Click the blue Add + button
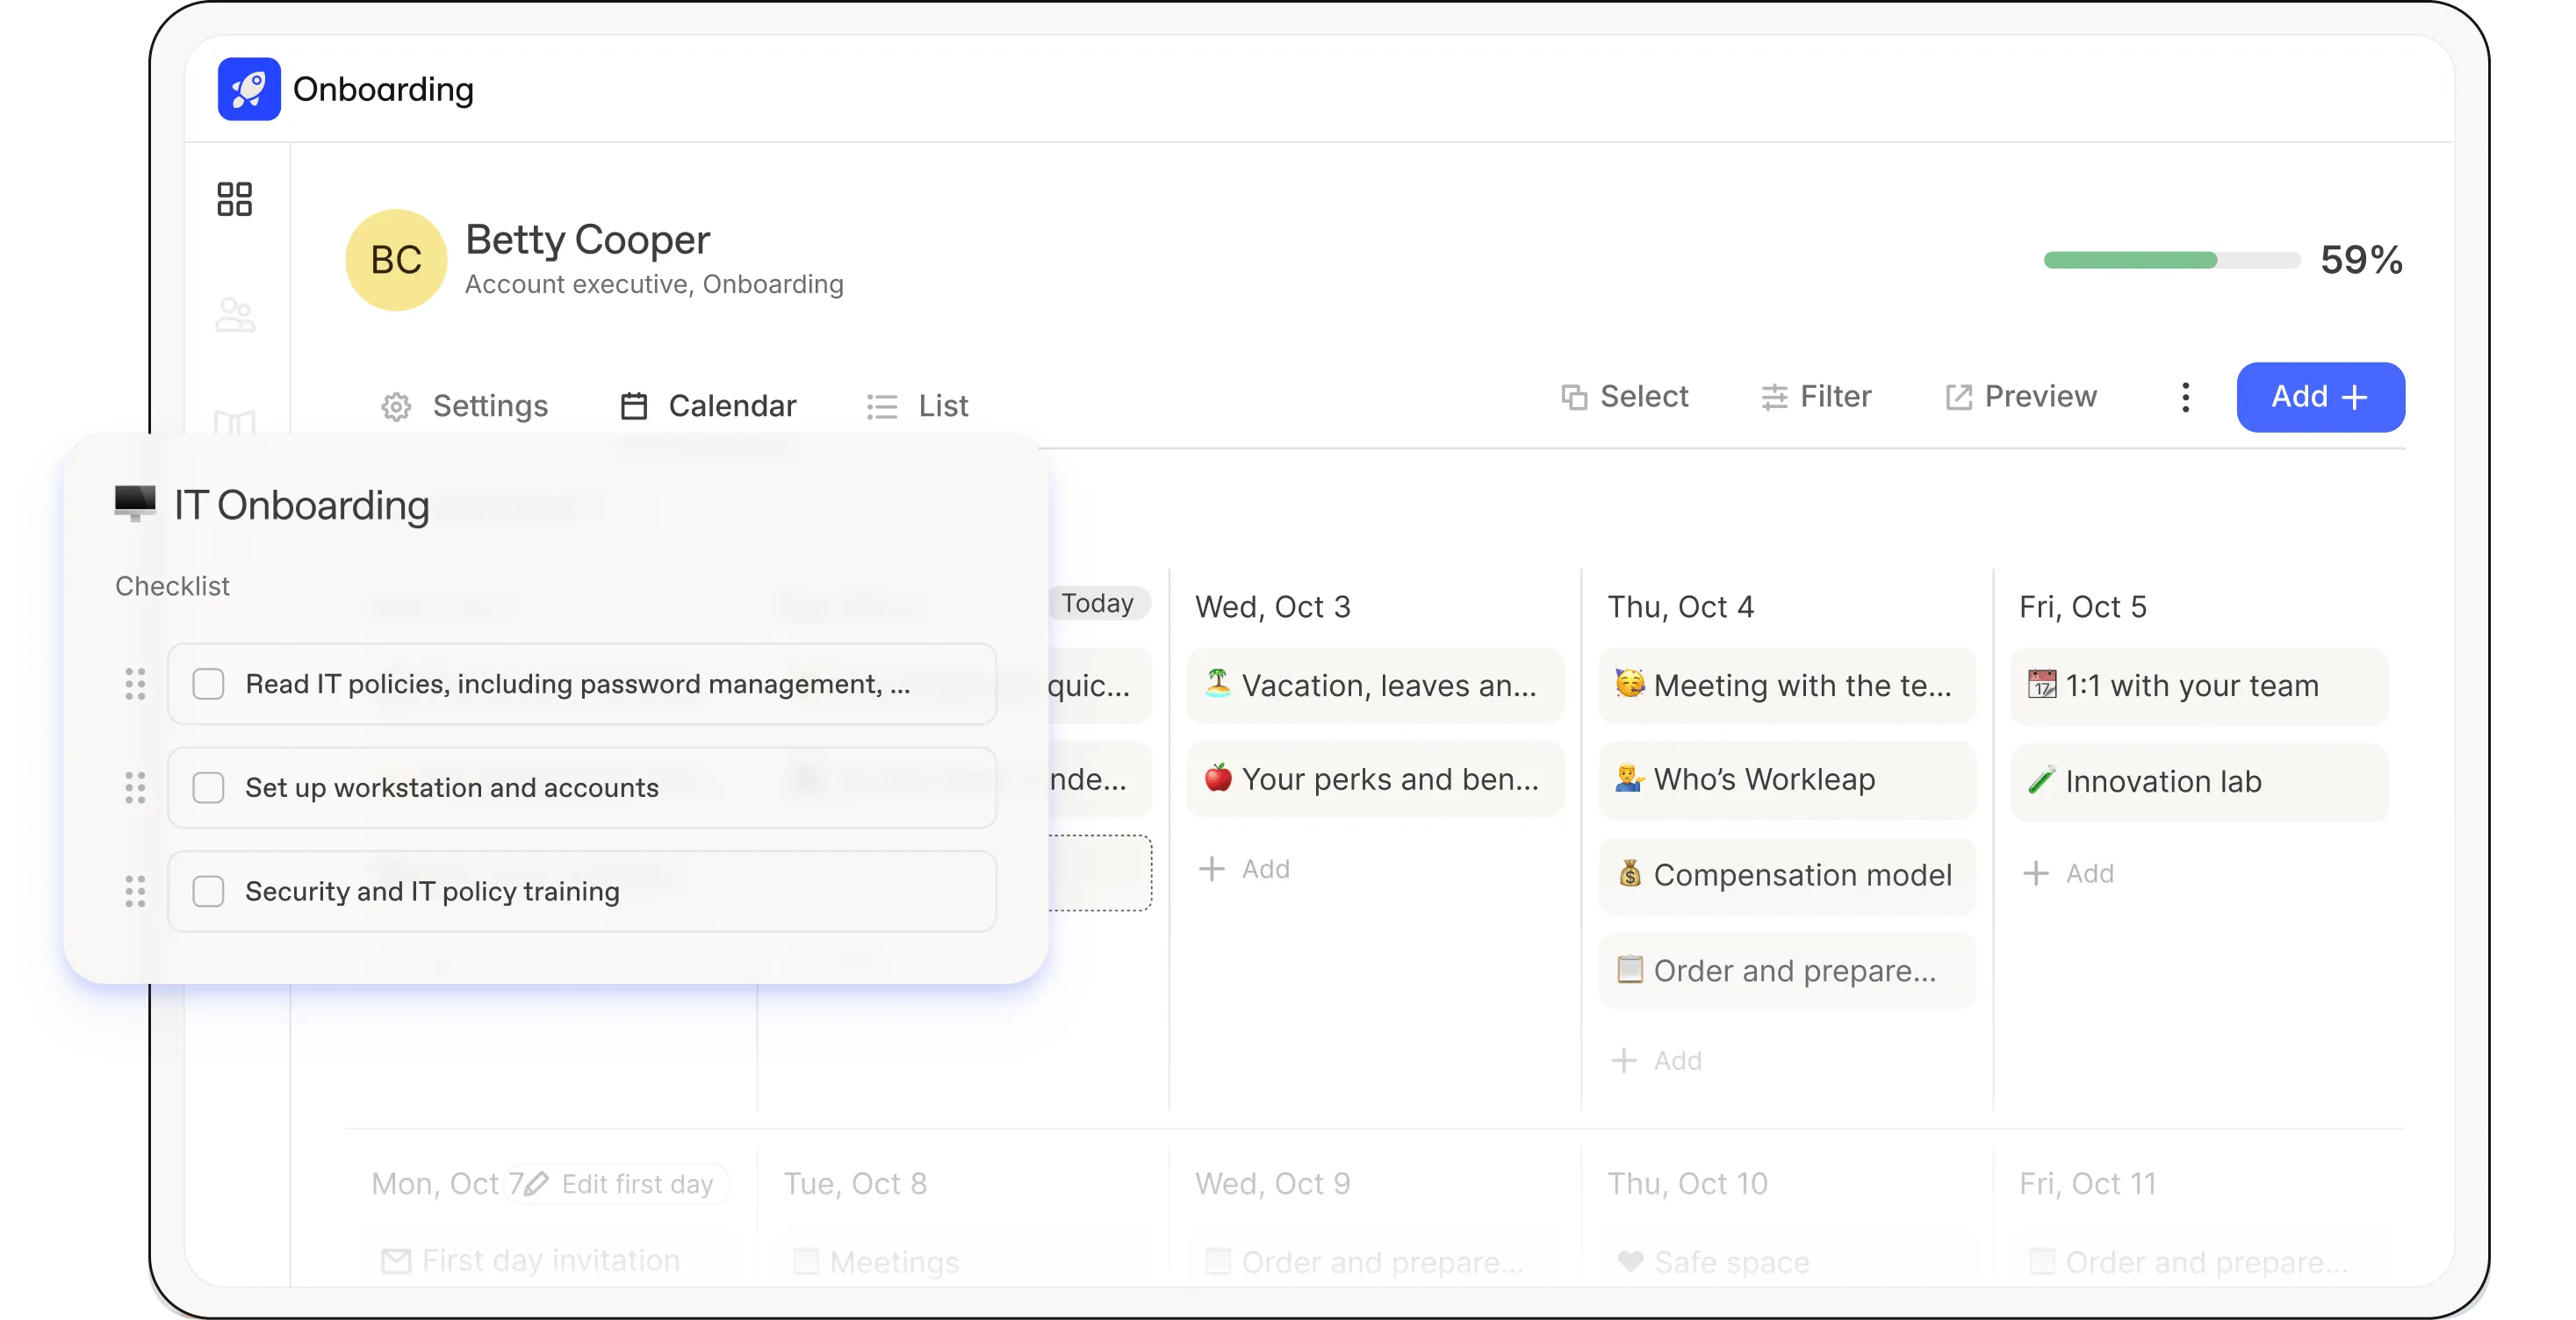Screen dimensions: 2576x1320 [2320, 397]
